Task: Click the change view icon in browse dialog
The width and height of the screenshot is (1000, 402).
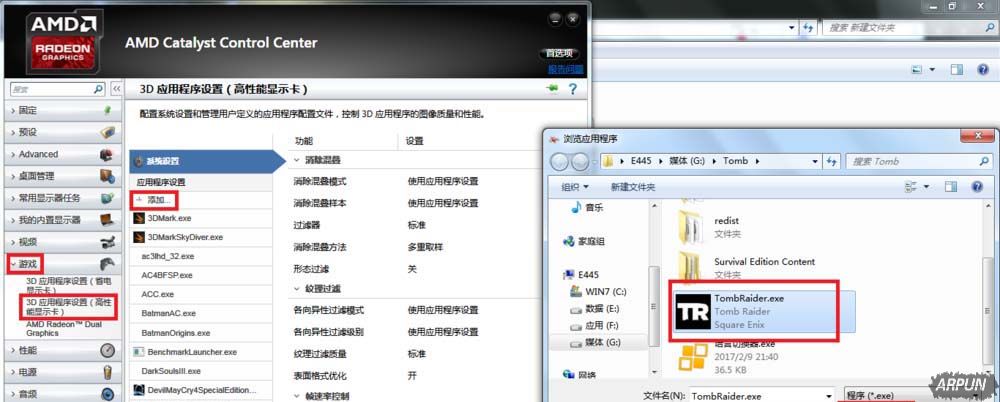Action: pyautogui.click(x=911, y=187)
